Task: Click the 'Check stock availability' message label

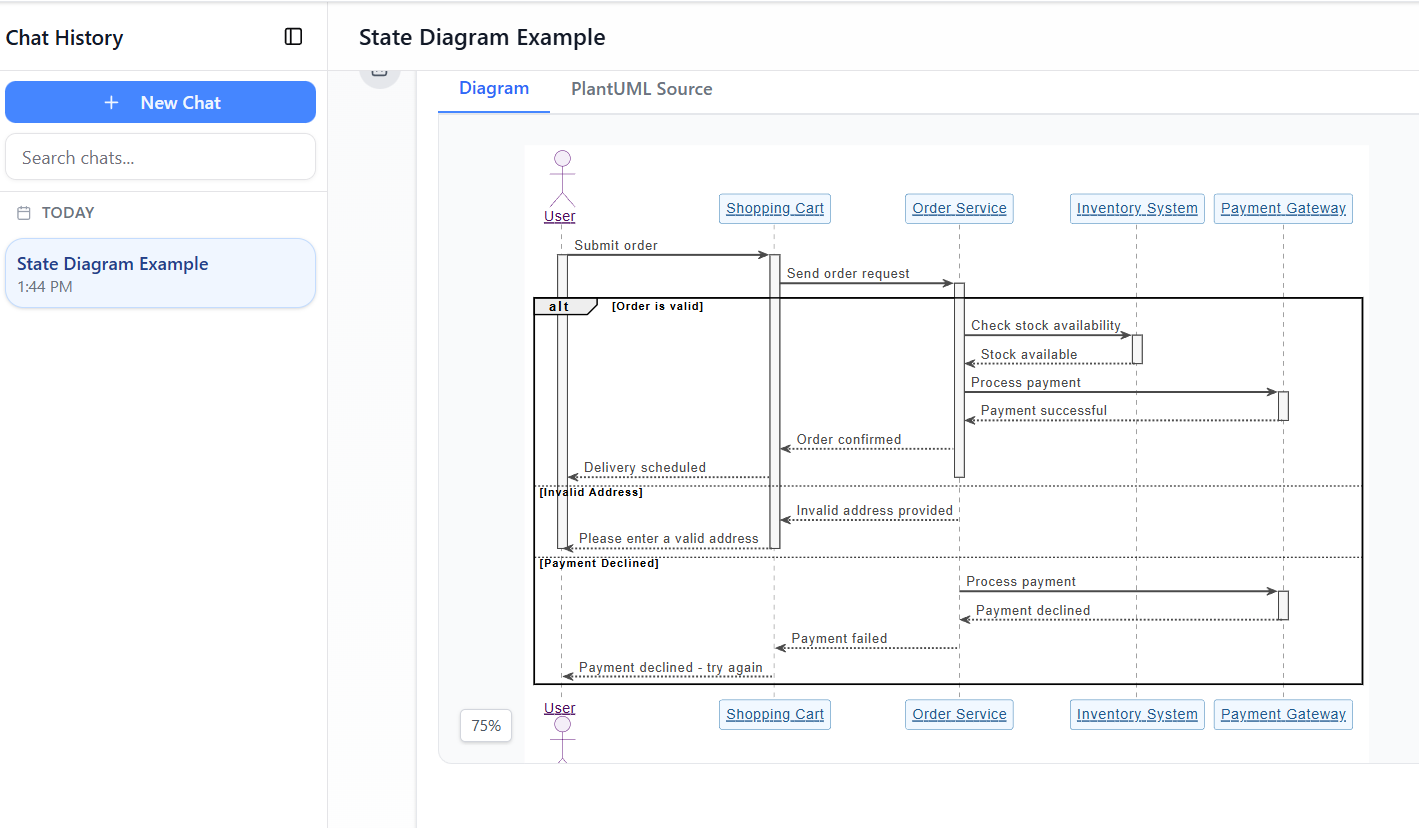Action: pyautogui.click(x=1045, y=326)
